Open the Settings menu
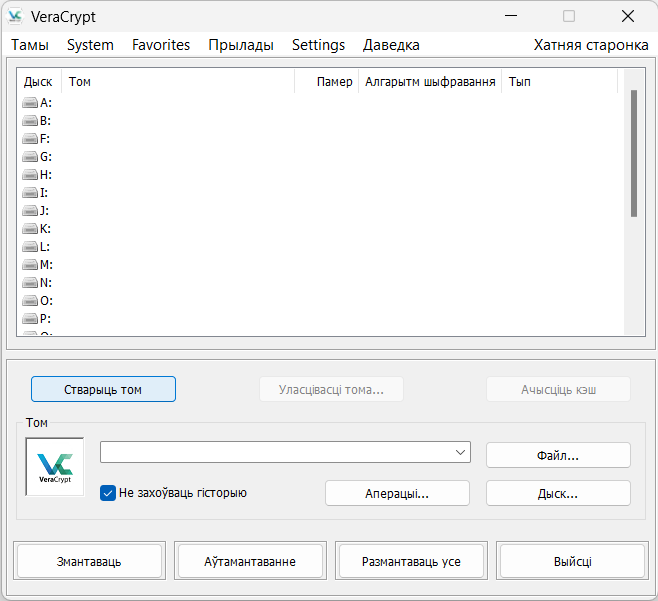Image resolution: width=658 pixels, height=601 pixels. coord(319,45)
